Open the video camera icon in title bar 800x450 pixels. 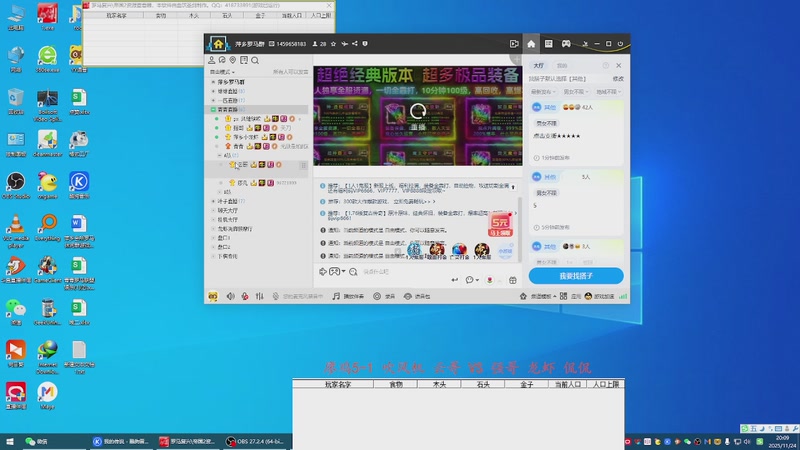(514, 44)
